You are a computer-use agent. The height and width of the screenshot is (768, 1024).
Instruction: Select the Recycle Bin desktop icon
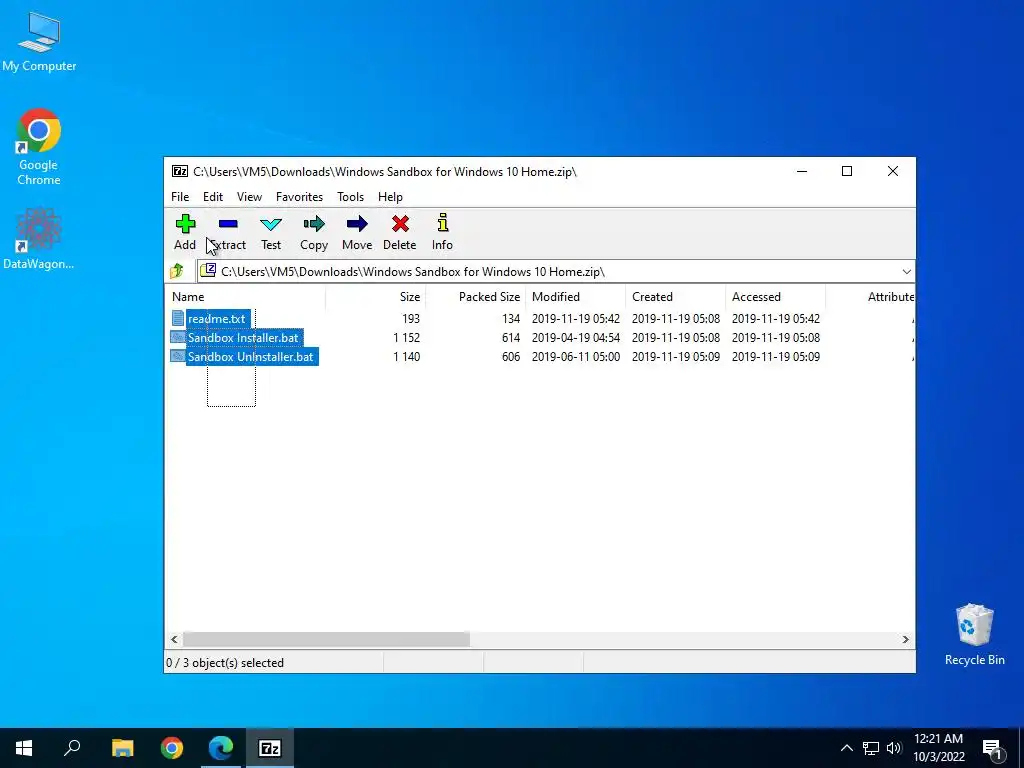[x=974, y=635]
